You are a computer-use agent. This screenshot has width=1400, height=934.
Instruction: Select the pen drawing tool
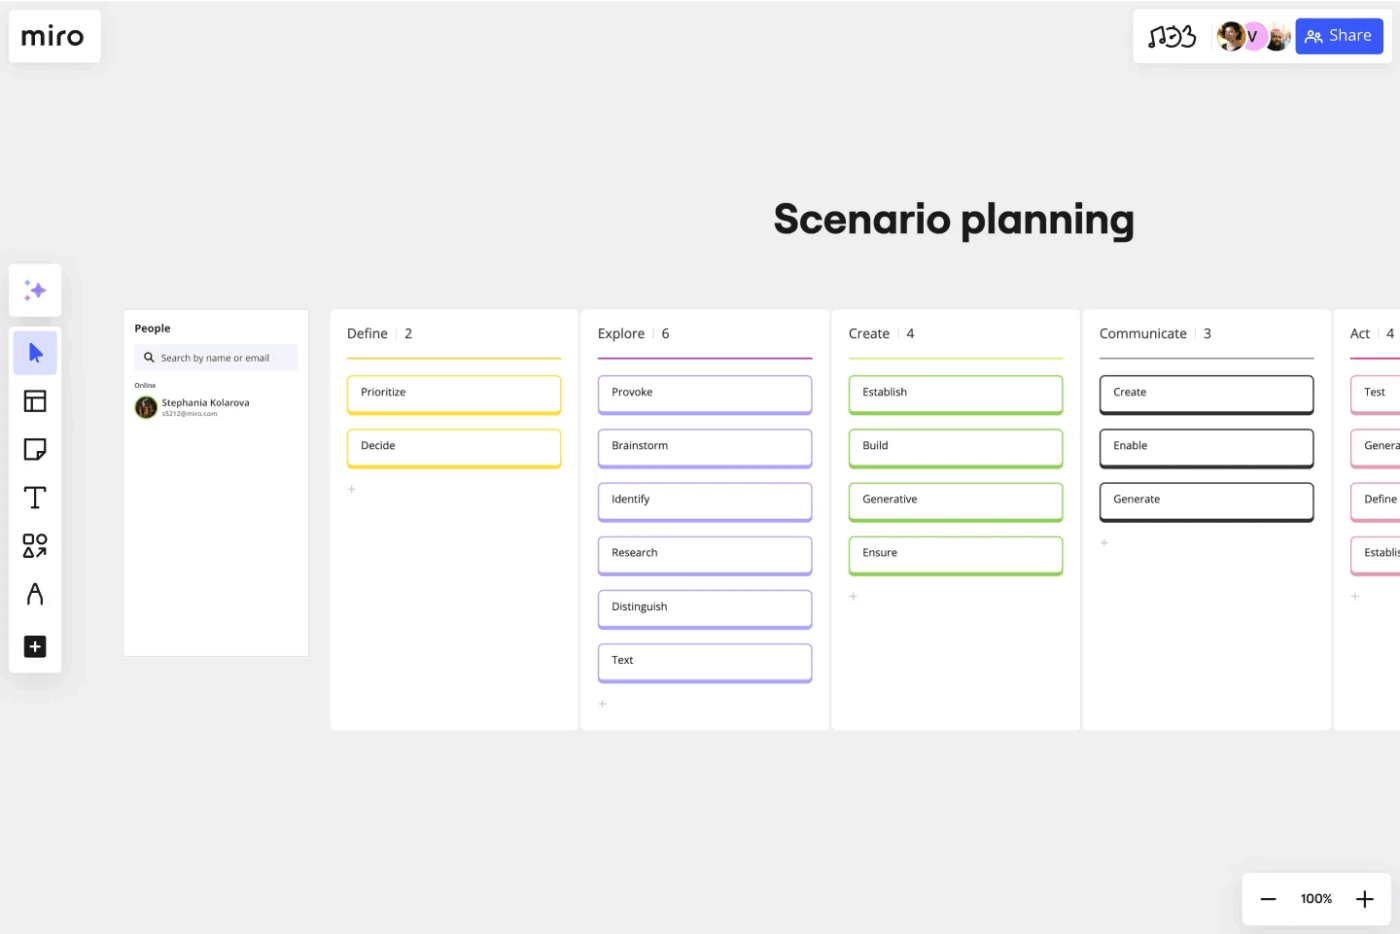[x=35, y=594]
